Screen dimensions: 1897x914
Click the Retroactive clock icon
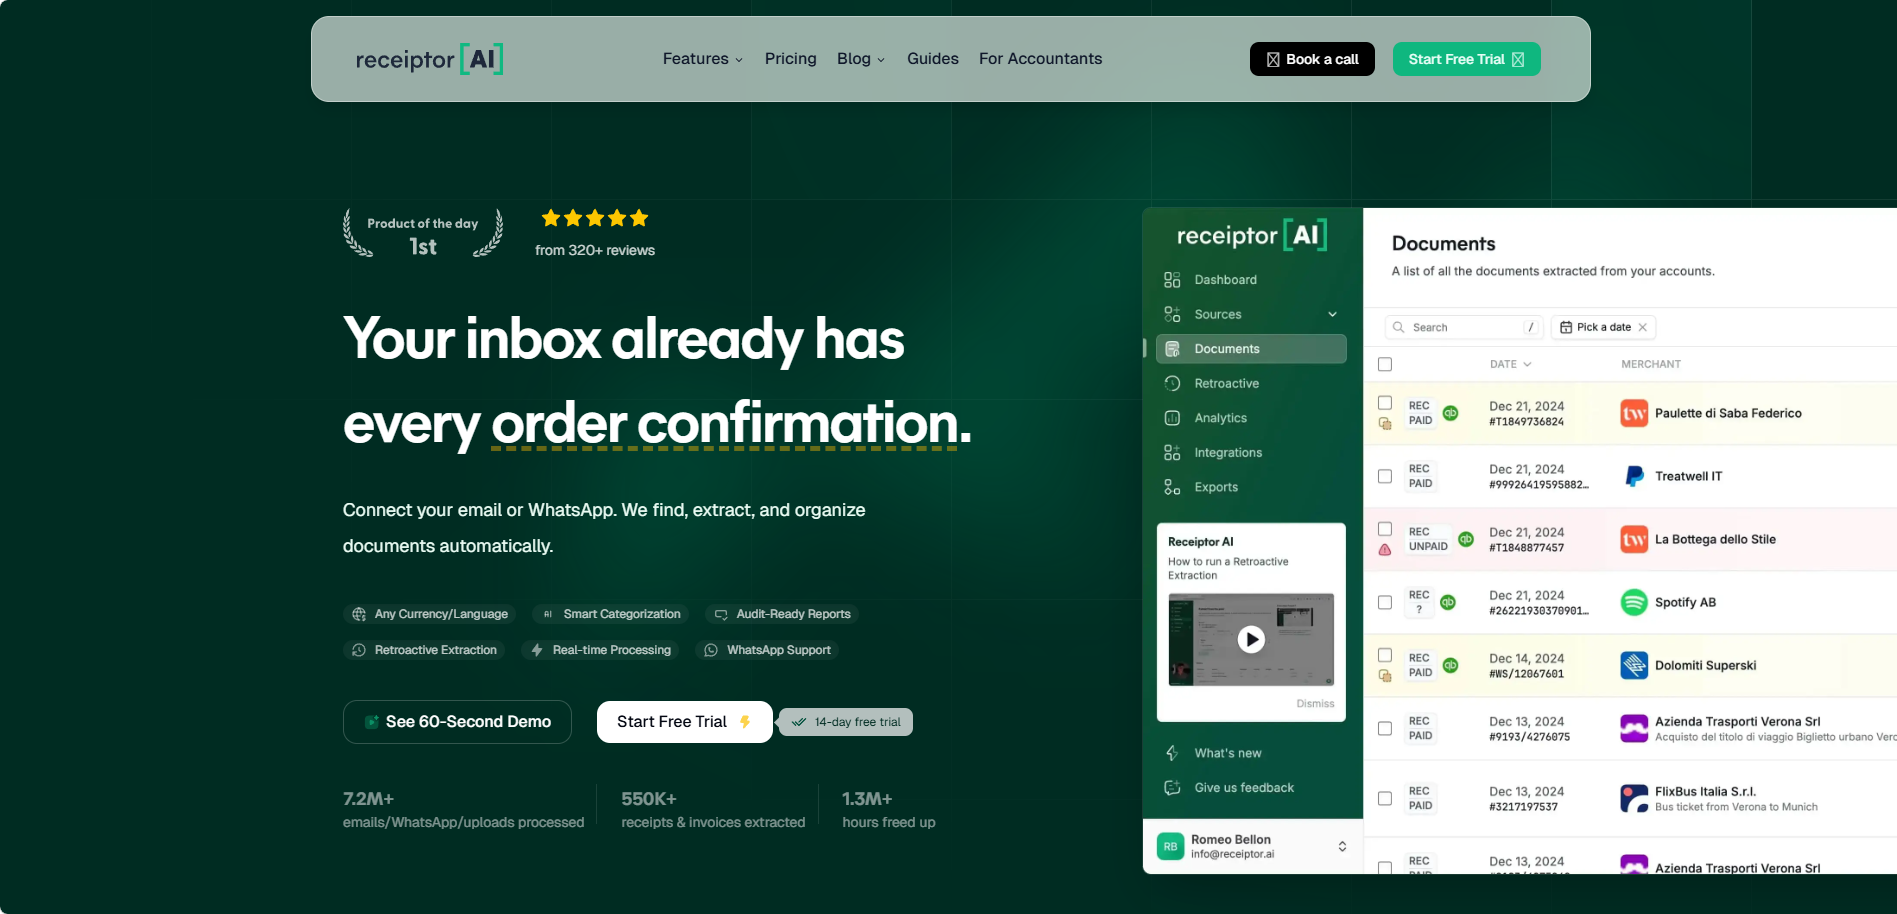1172,383
